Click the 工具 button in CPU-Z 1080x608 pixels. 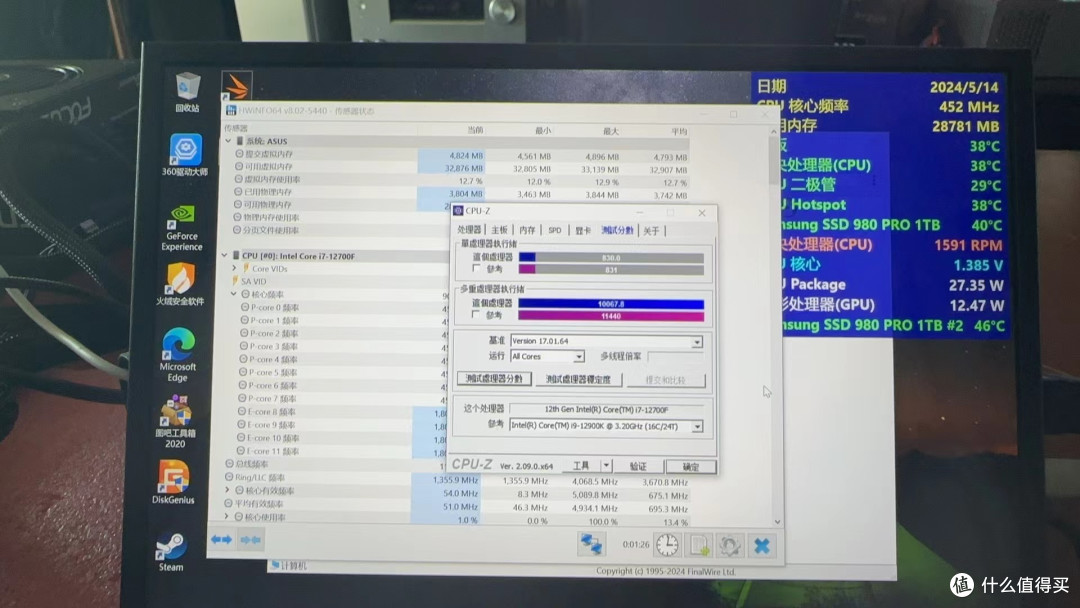(x=581, y=466)
